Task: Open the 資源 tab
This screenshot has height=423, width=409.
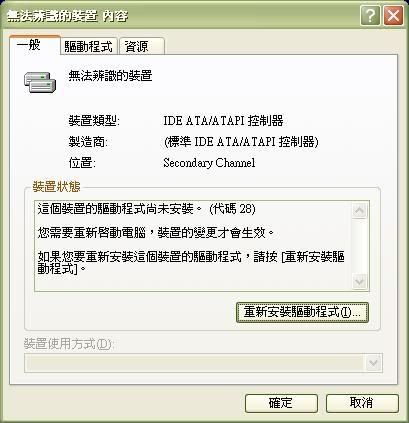Action: tap(142, 46)
